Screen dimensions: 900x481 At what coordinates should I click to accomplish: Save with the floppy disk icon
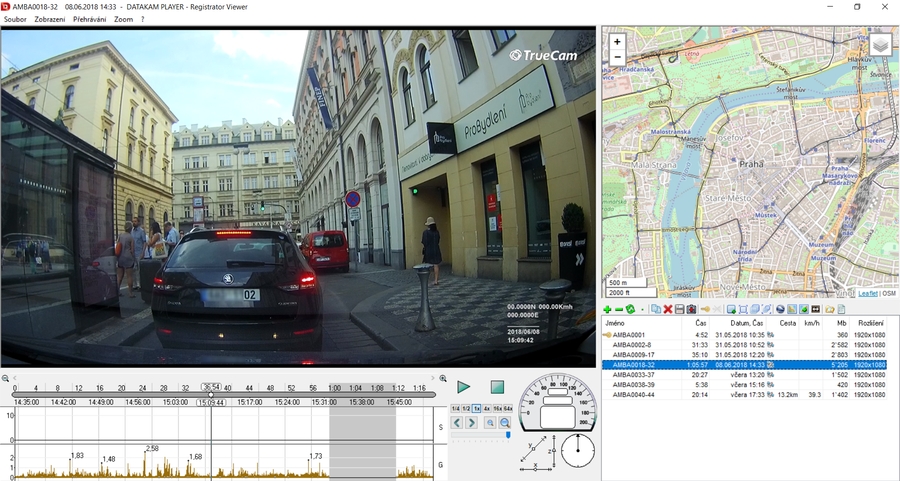point(680,309)
